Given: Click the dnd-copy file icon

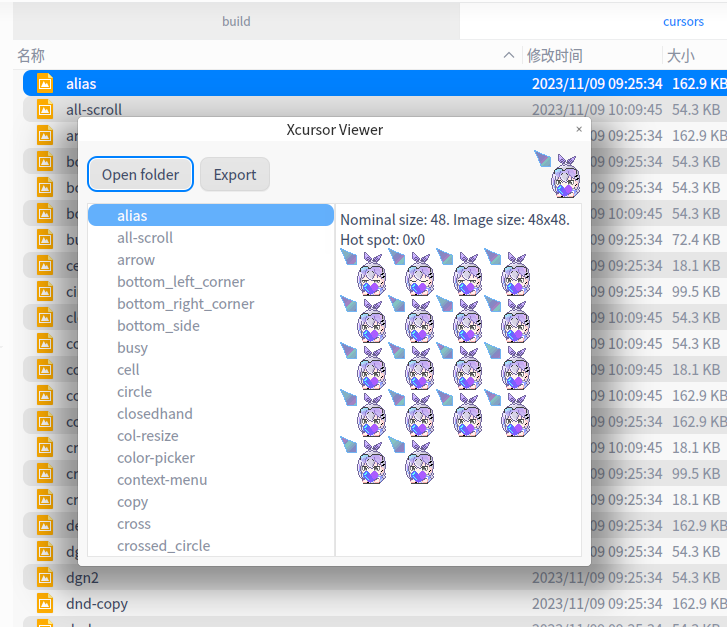Looking at the screenshot, I should [45, 604].
